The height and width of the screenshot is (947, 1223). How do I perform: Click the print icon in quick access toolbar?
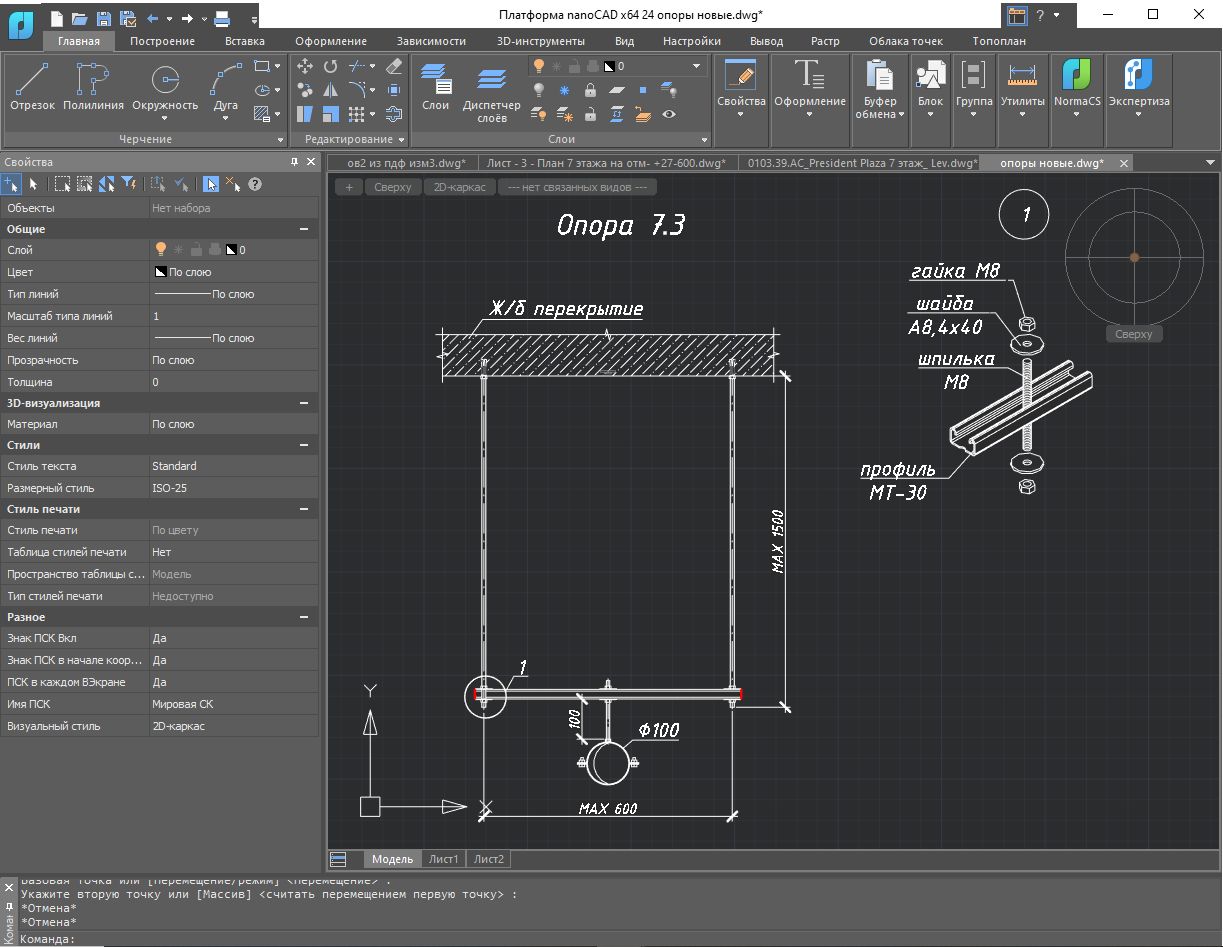[222, 18]
